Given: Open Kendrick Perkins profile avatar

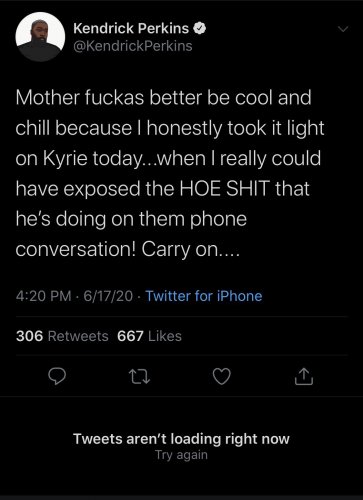Looking at the screenshot, I should (x=40, y=37).
